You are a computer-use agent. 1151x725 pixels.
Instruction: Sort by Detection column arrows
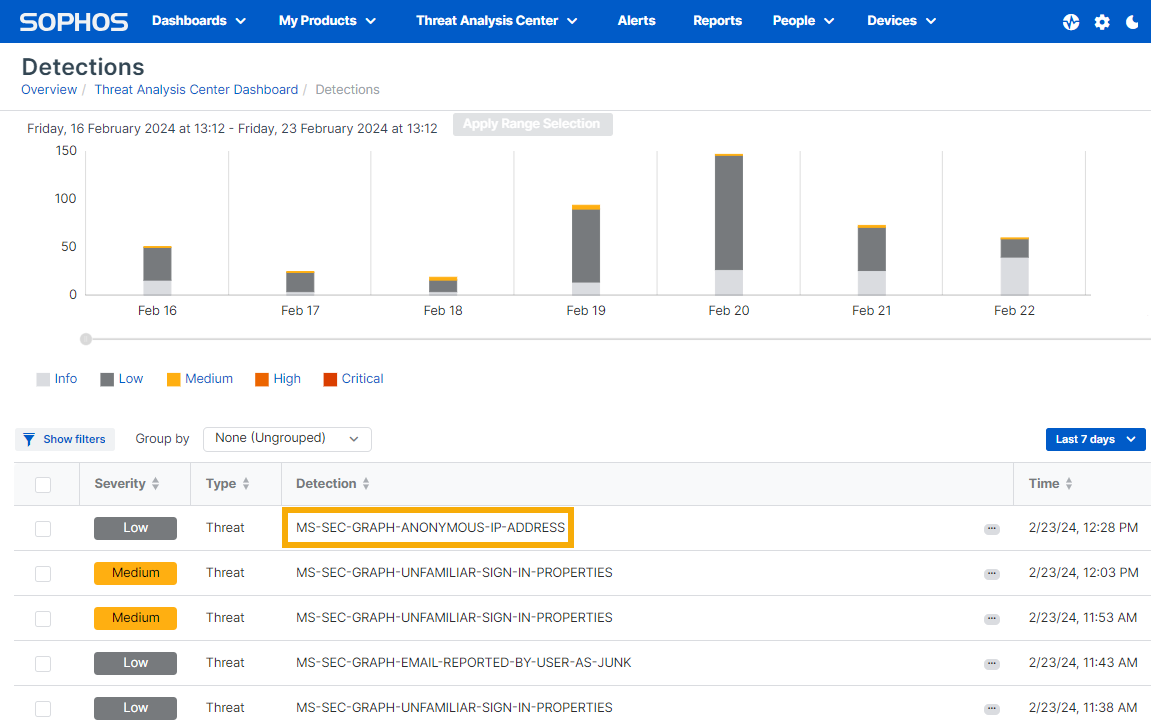(366, 484)
